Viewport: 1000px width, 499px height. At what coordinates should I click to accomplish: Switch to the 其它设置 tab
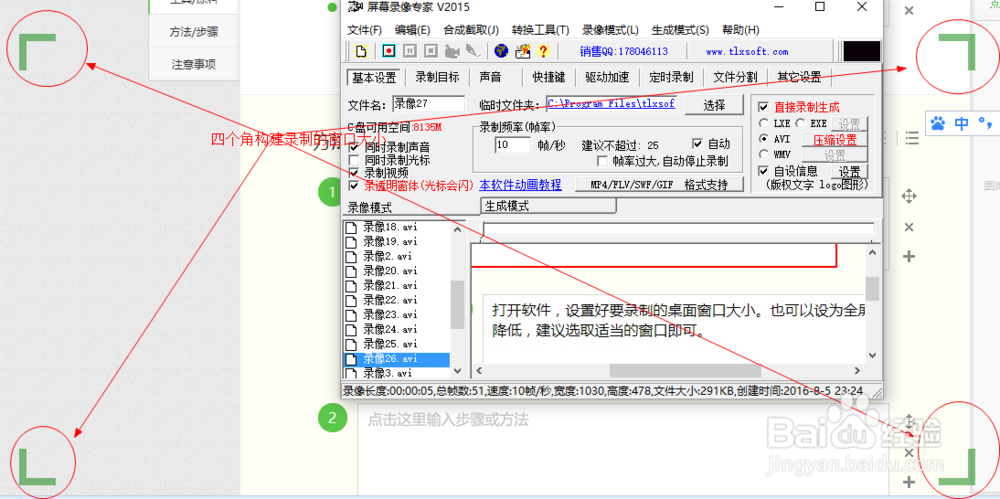(x=798, y=77)
